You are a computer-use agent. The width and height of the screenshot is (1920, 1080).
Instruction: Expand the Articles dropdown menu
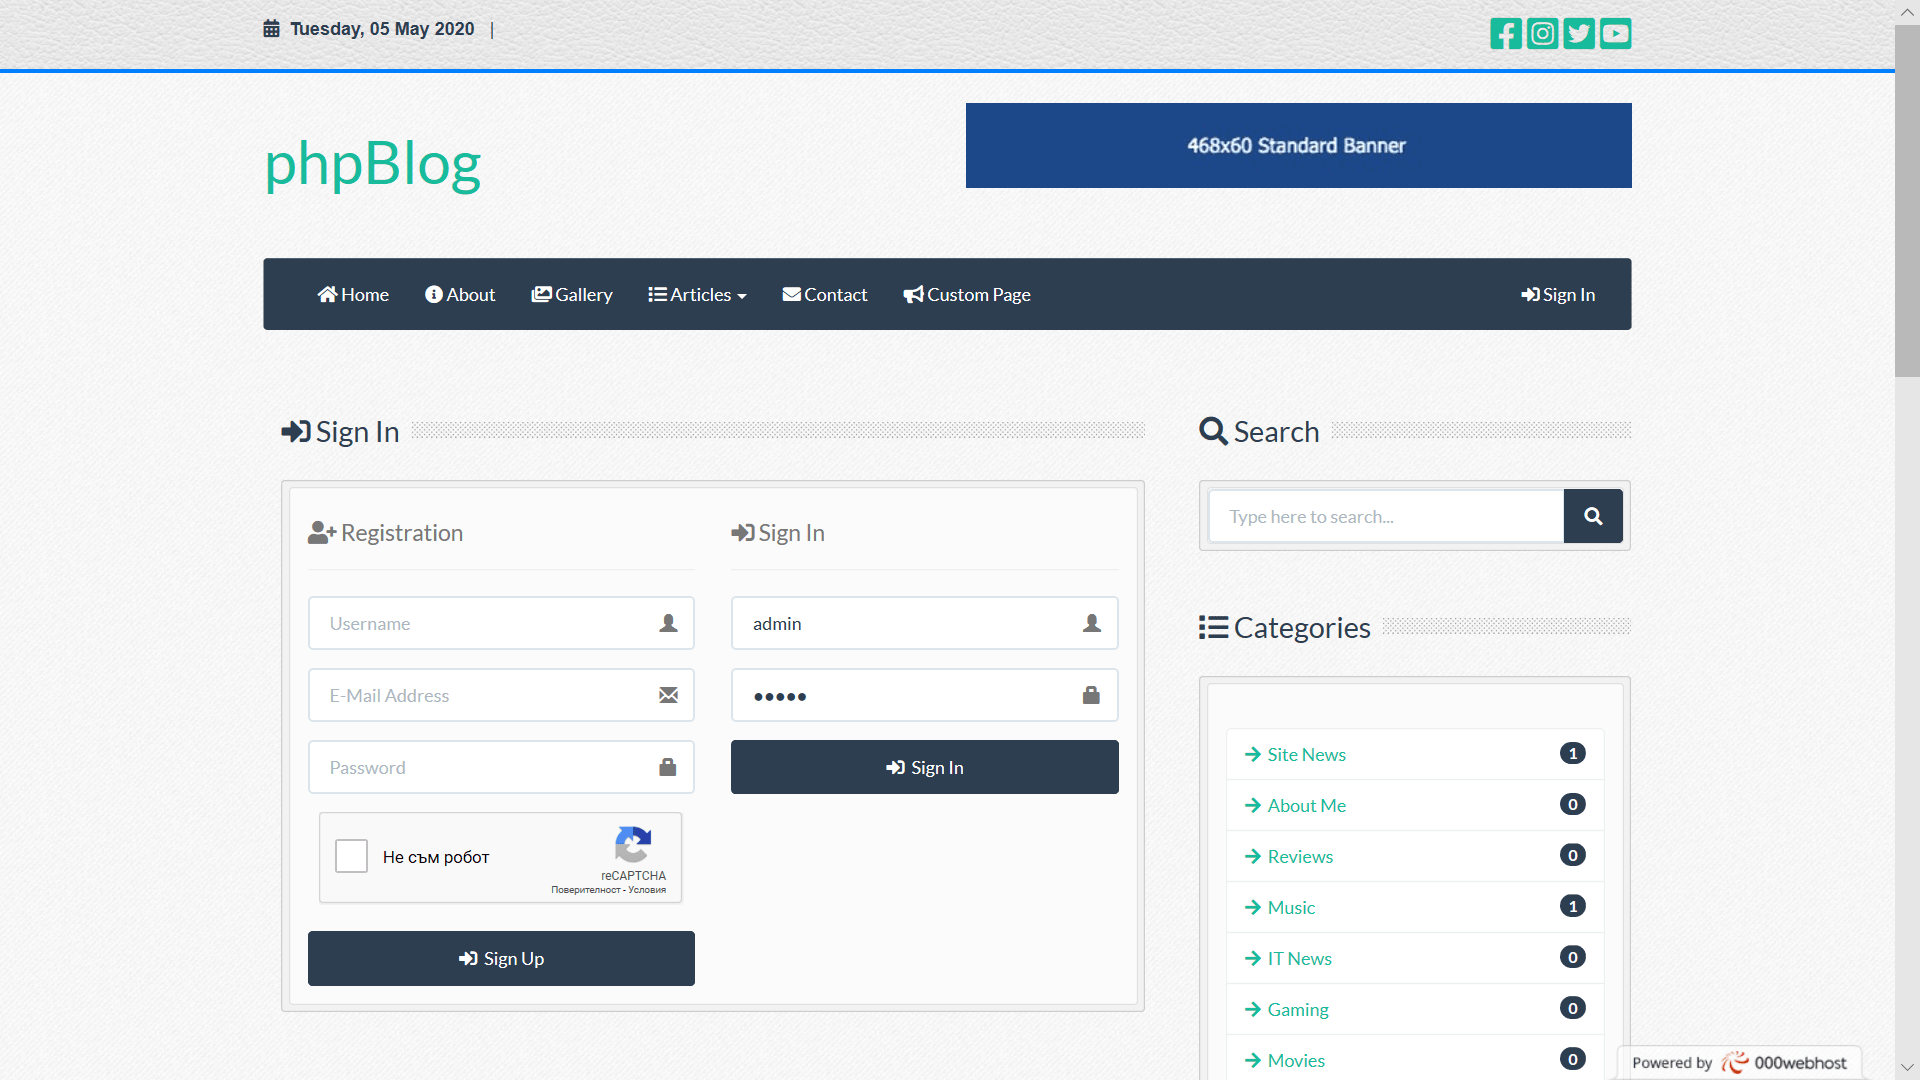(x=697, y=294)
